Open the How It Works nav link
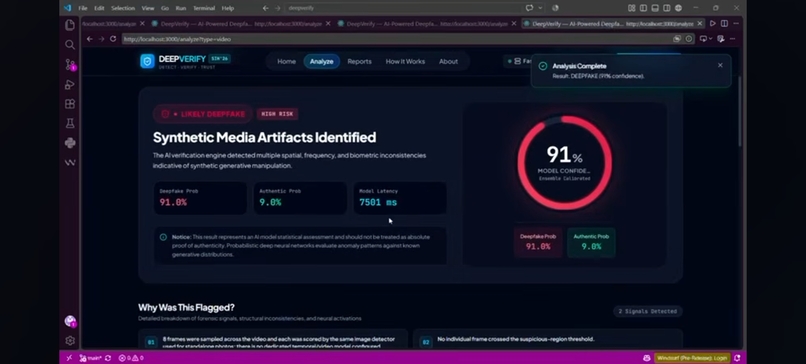 (405, 61)
